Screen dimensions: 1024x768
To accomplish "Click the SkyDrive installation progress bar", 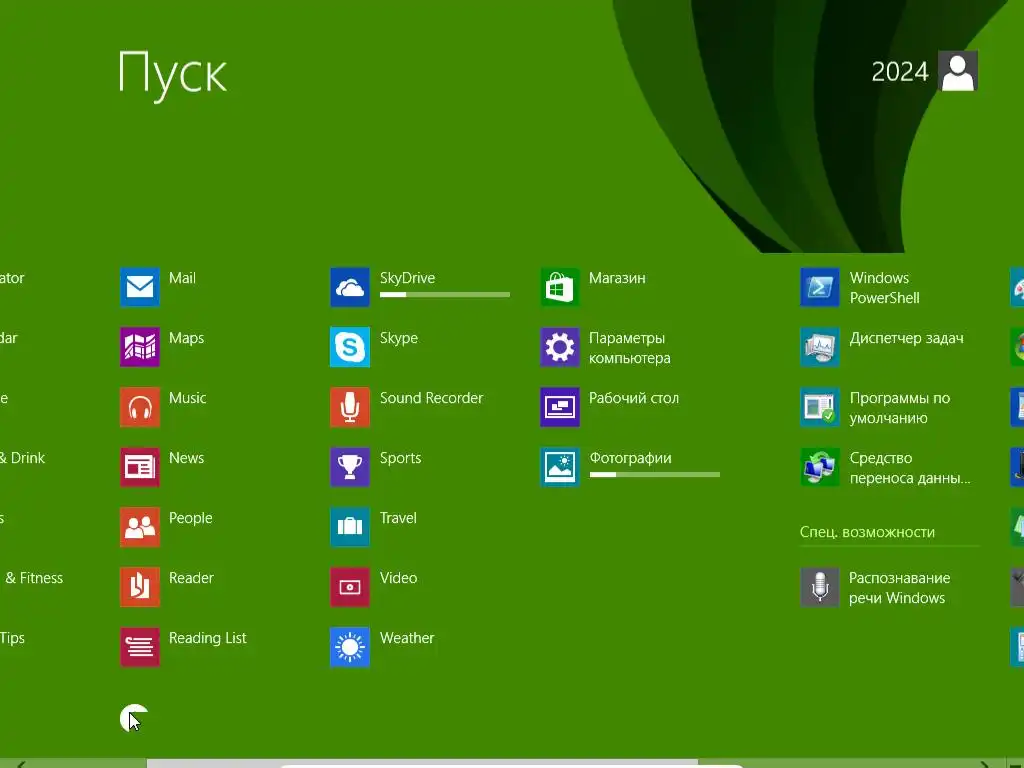I will tap(445, 295).
